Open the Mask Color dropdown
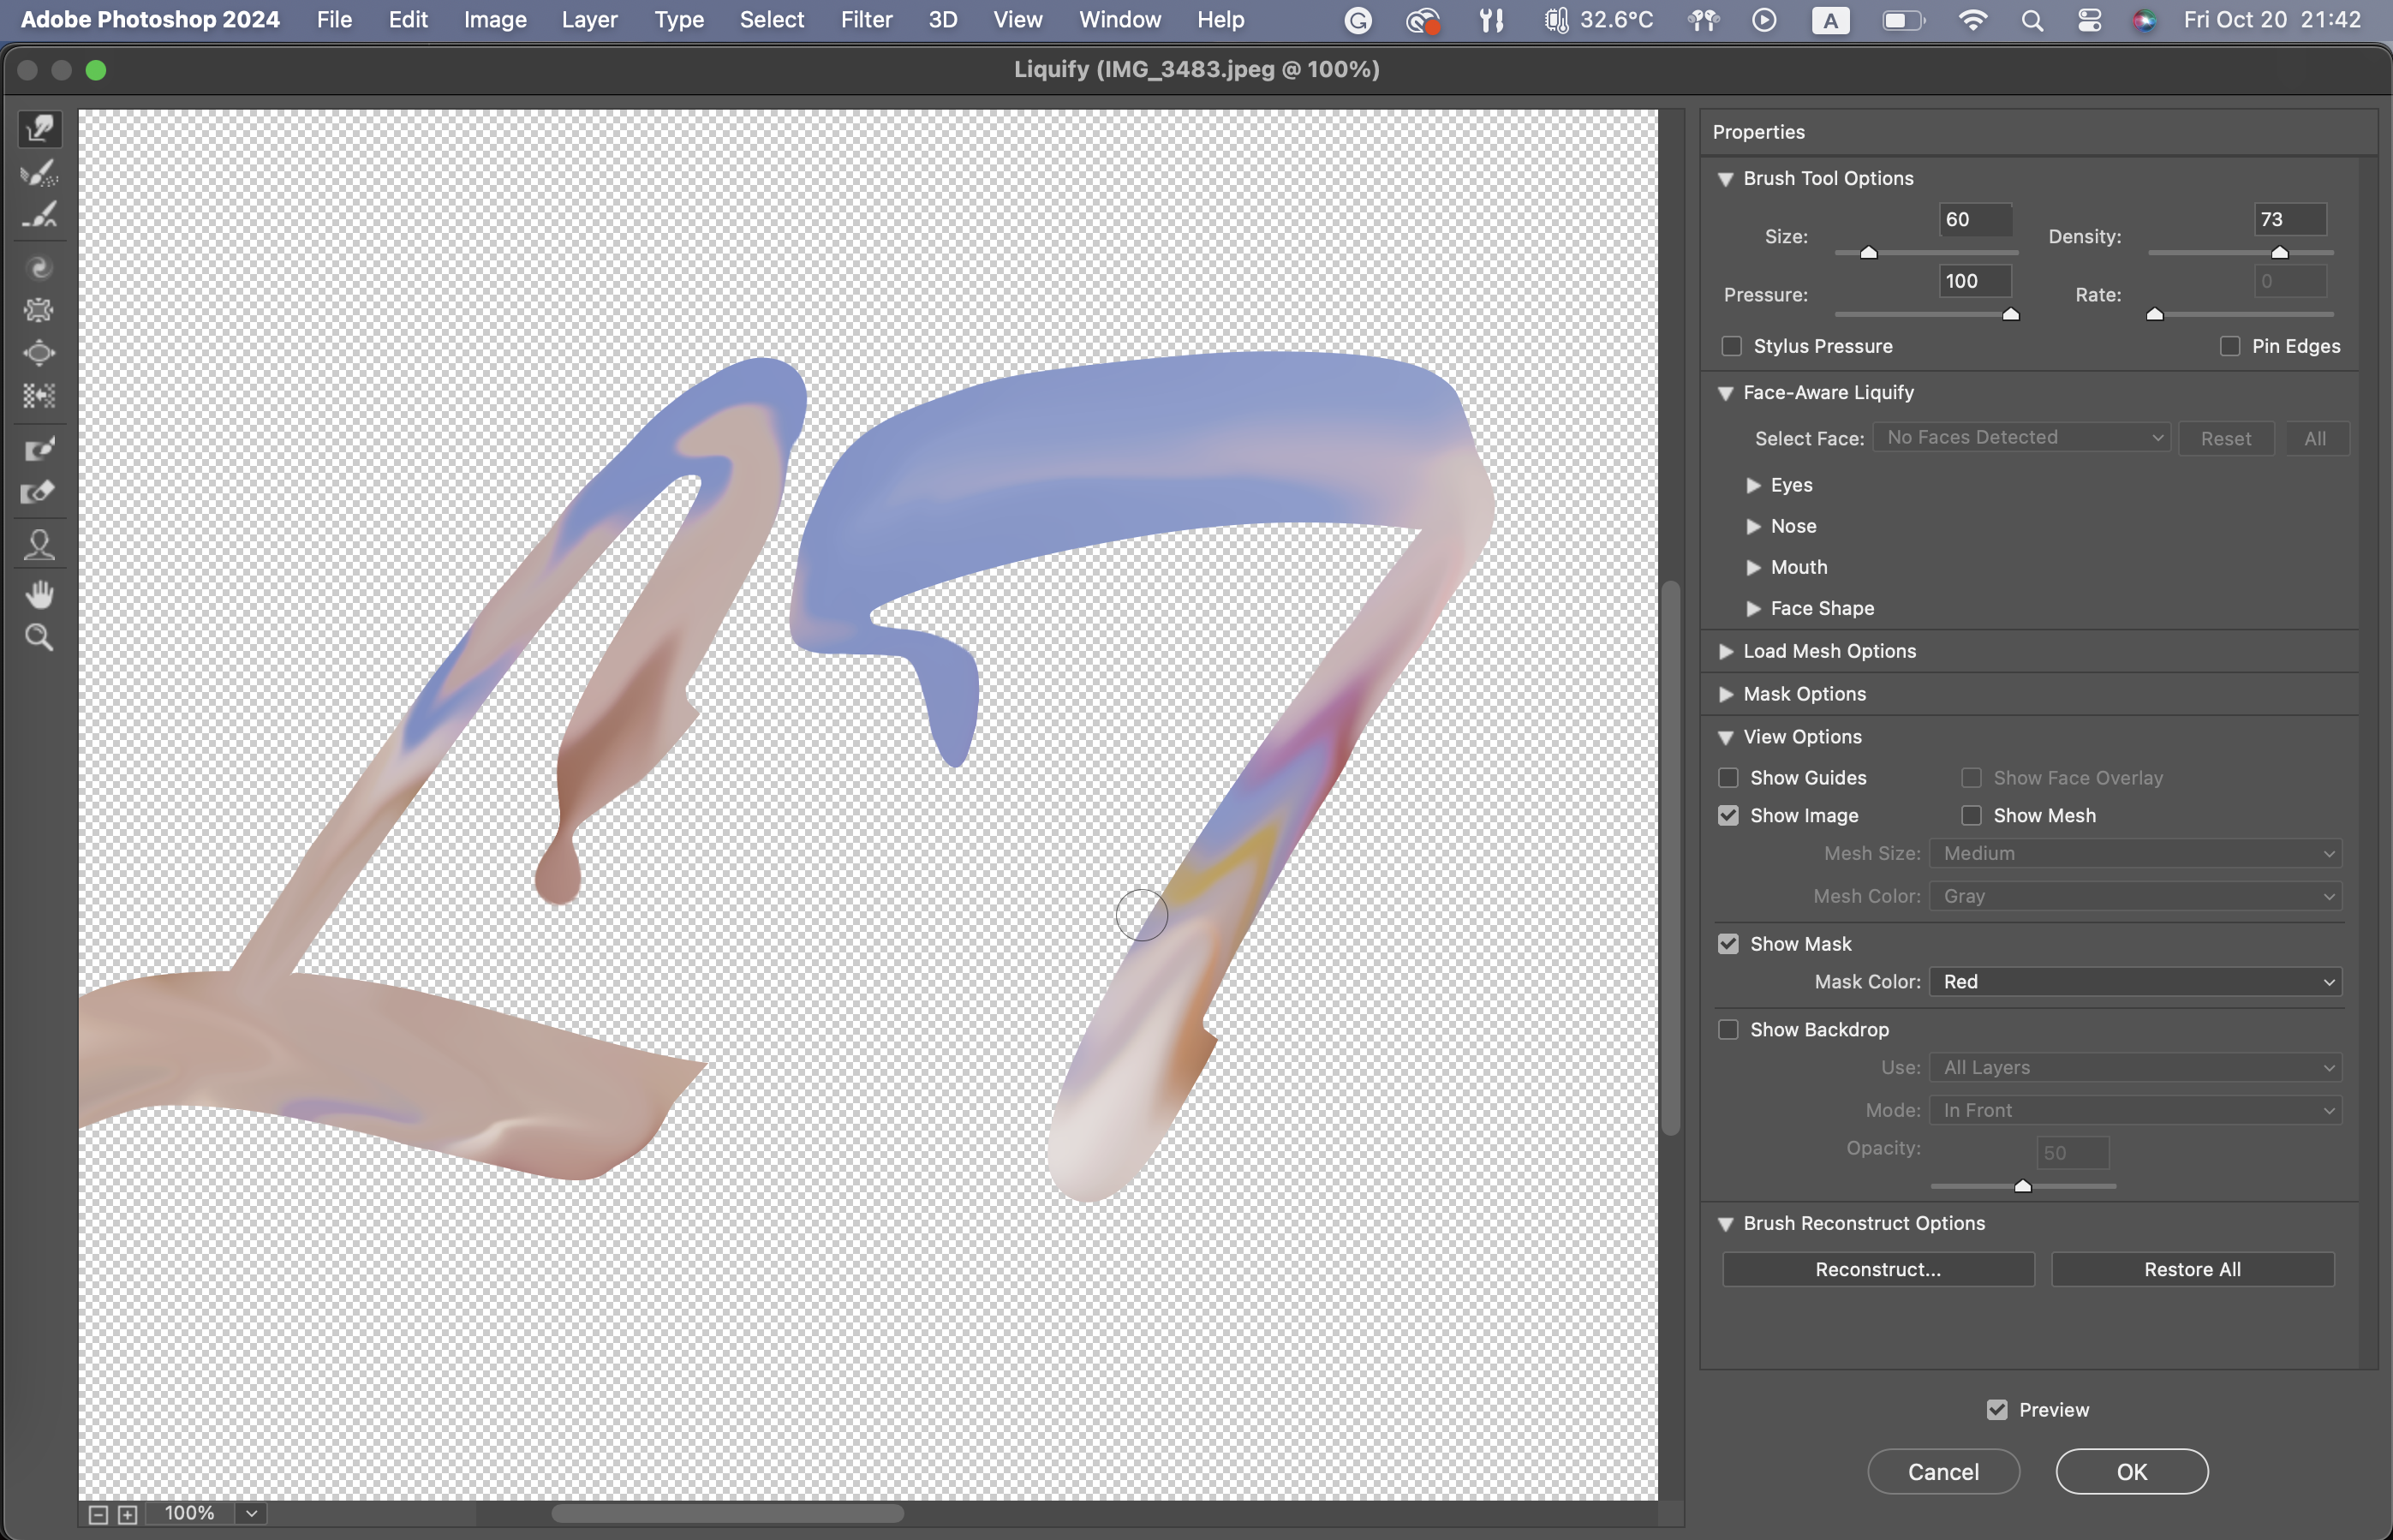This screenshot has height=1540, width=2393. click(2135, 982)
